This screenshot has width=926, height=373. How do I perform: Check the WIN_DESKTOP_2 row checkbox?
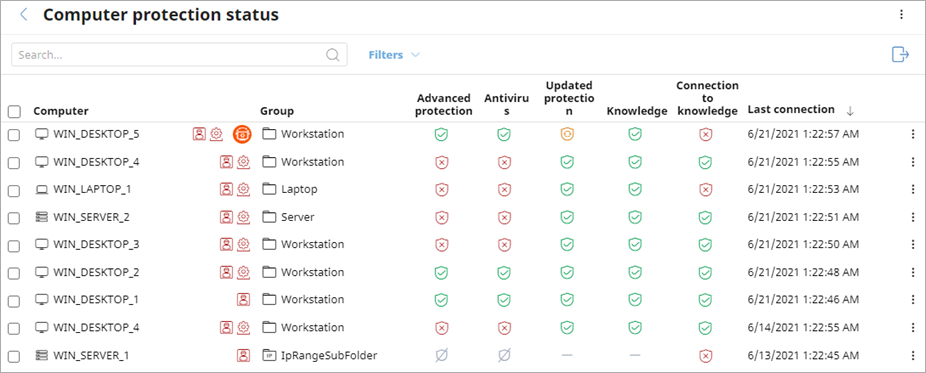click(x=14, y=273)
